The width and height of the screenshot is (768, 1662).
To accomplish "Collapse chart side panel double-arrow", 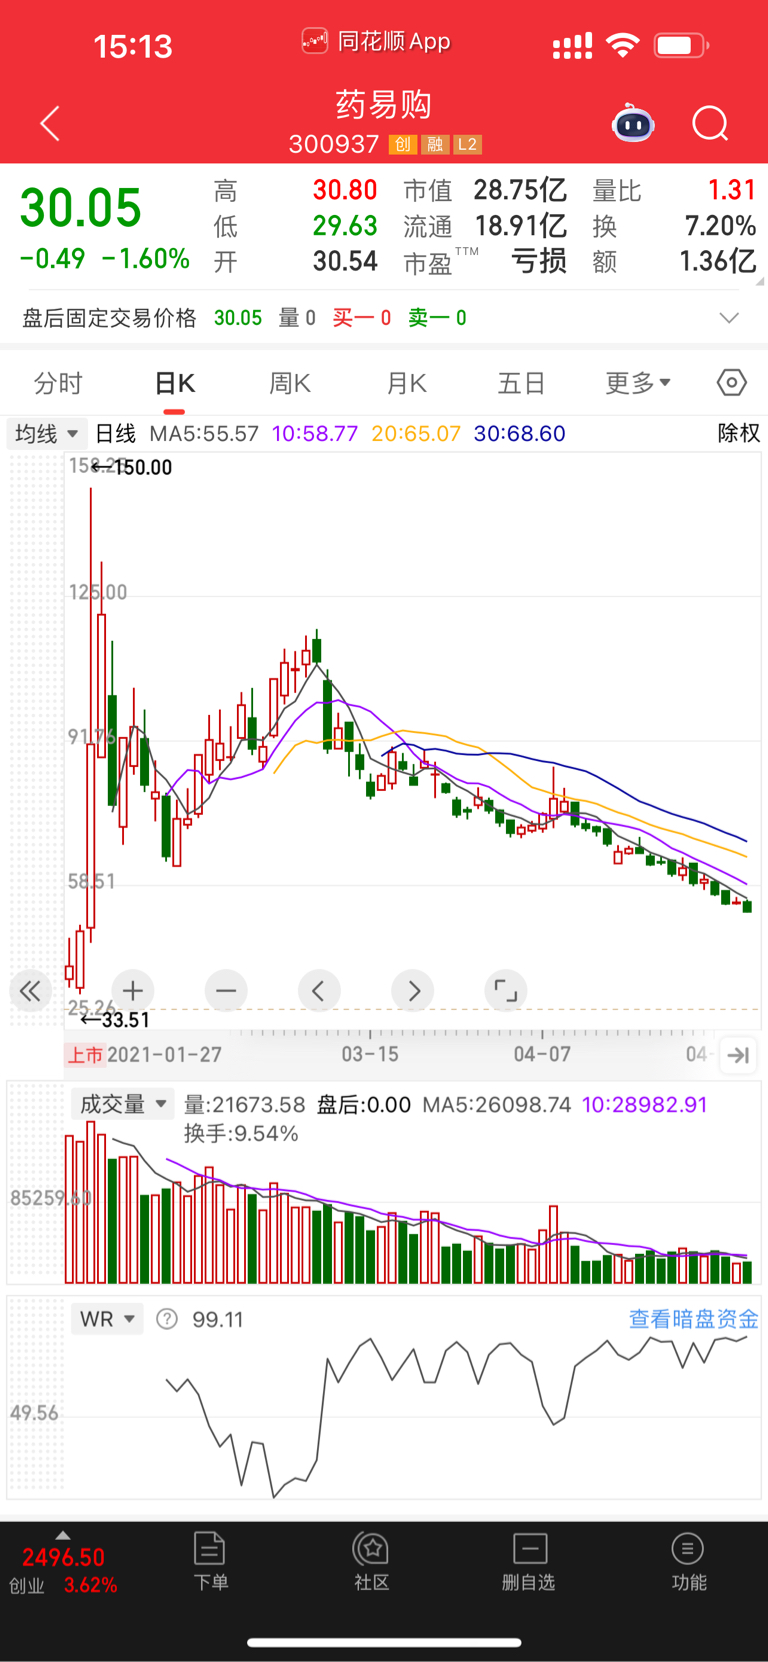I will click(30, 991).
